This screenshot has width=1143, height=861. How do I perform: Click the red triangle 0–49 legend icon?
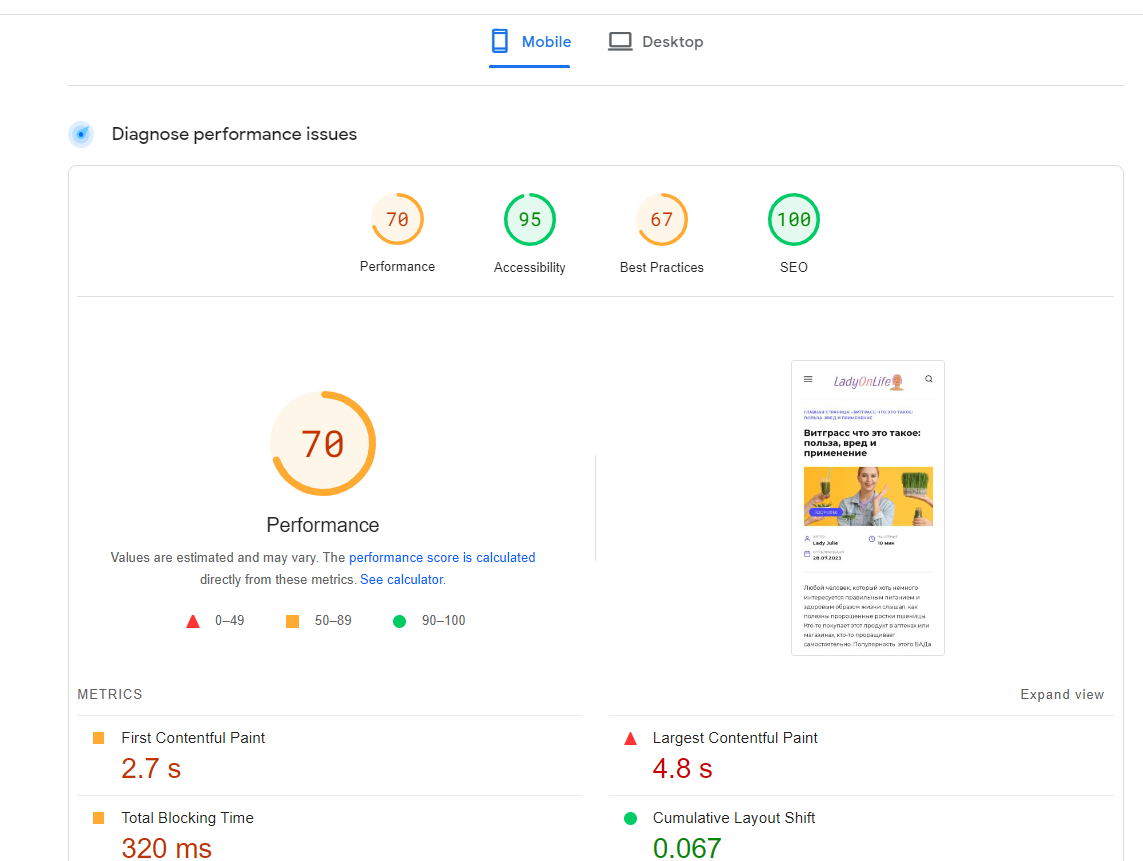(x=193, y=621)
